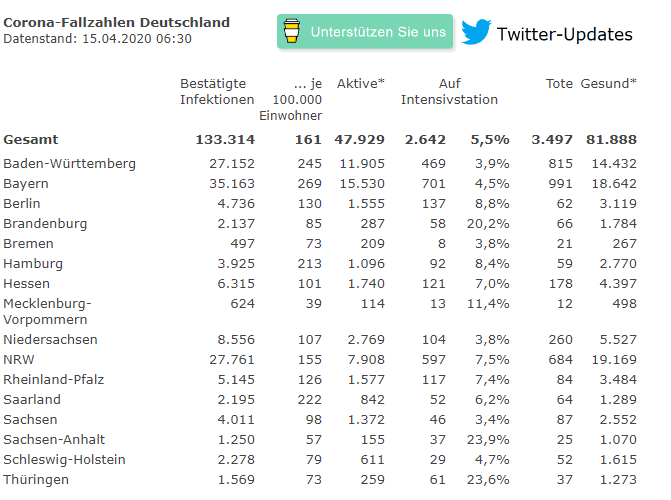Screen dimensions: 671x500
Task: Click the je 100.000 Einwohner header
Action: [291, 99]
